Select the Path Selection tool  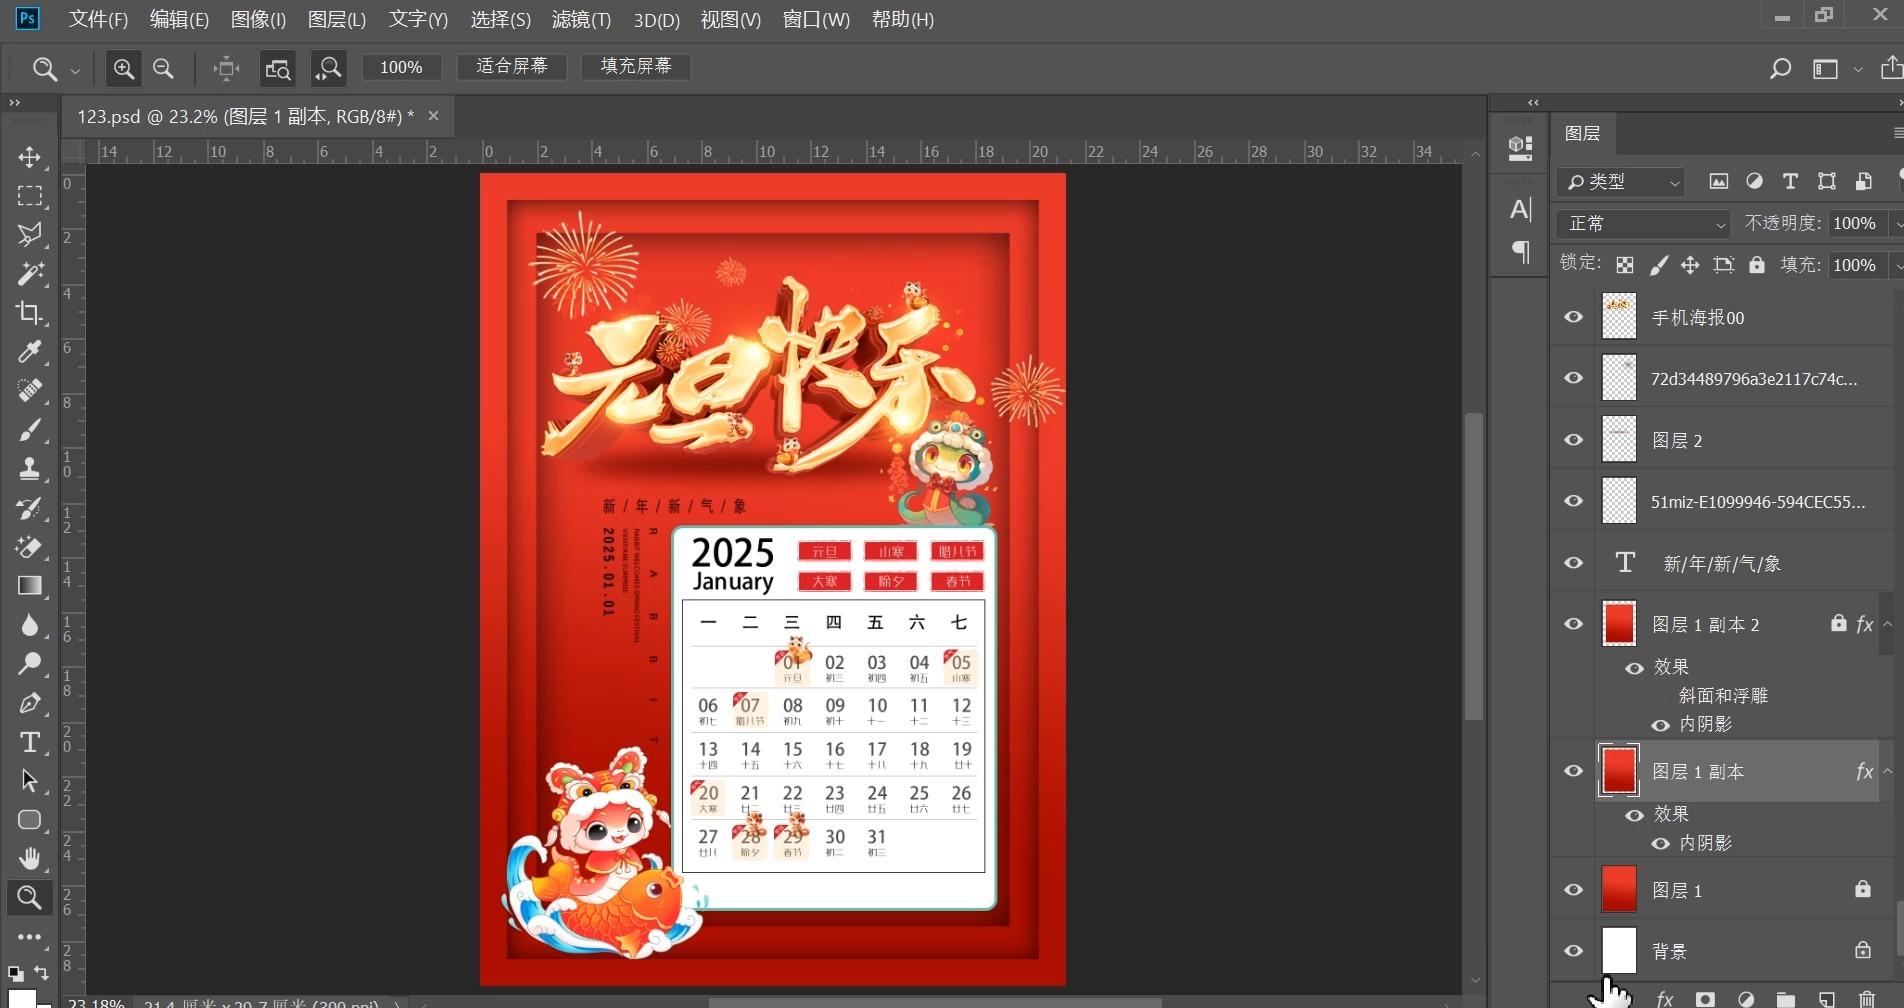[29, 781]
